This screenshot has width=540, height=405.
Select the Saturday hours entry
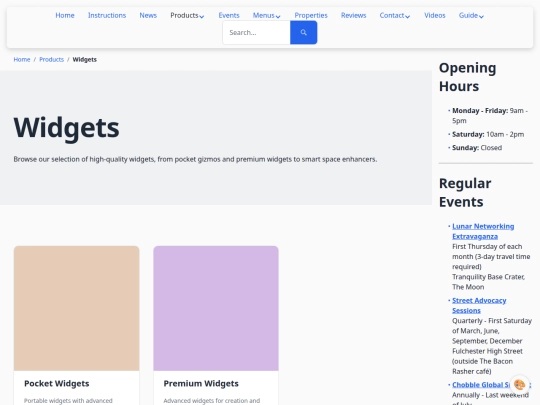(x=488, y=134)
